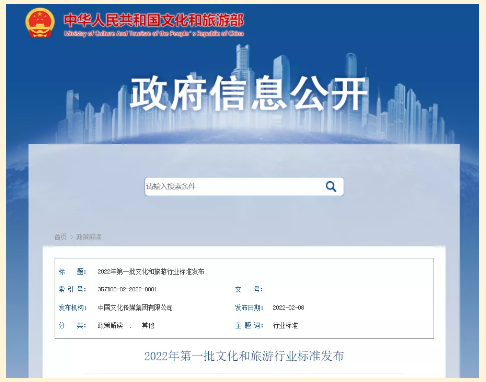This screenshot has width=486, height=382.
Task: Select the publishing agency name
Action: 135,307
